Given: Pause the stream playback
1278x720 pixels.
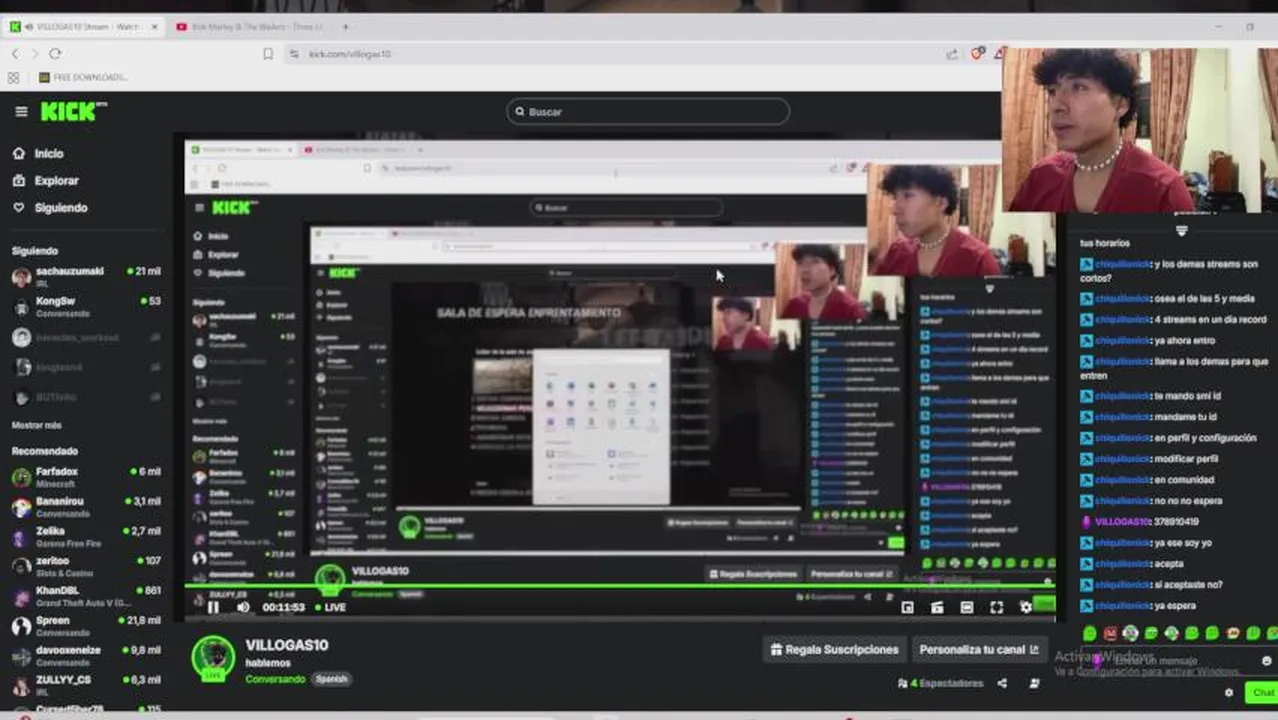Looking at the screenshot, I should [213, 607].
